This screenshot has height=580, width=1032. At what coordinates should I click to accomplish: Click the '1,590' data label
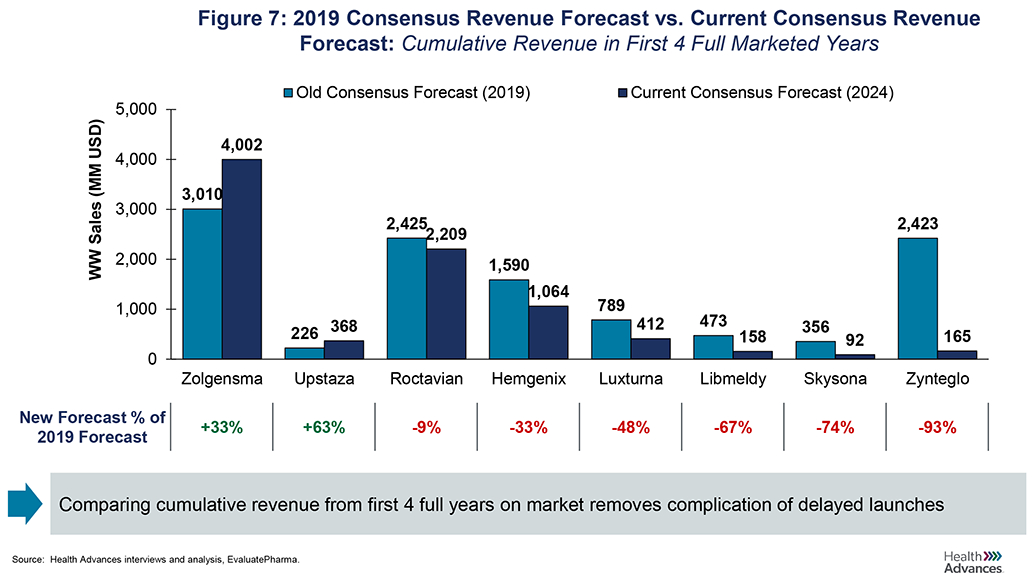509,265
